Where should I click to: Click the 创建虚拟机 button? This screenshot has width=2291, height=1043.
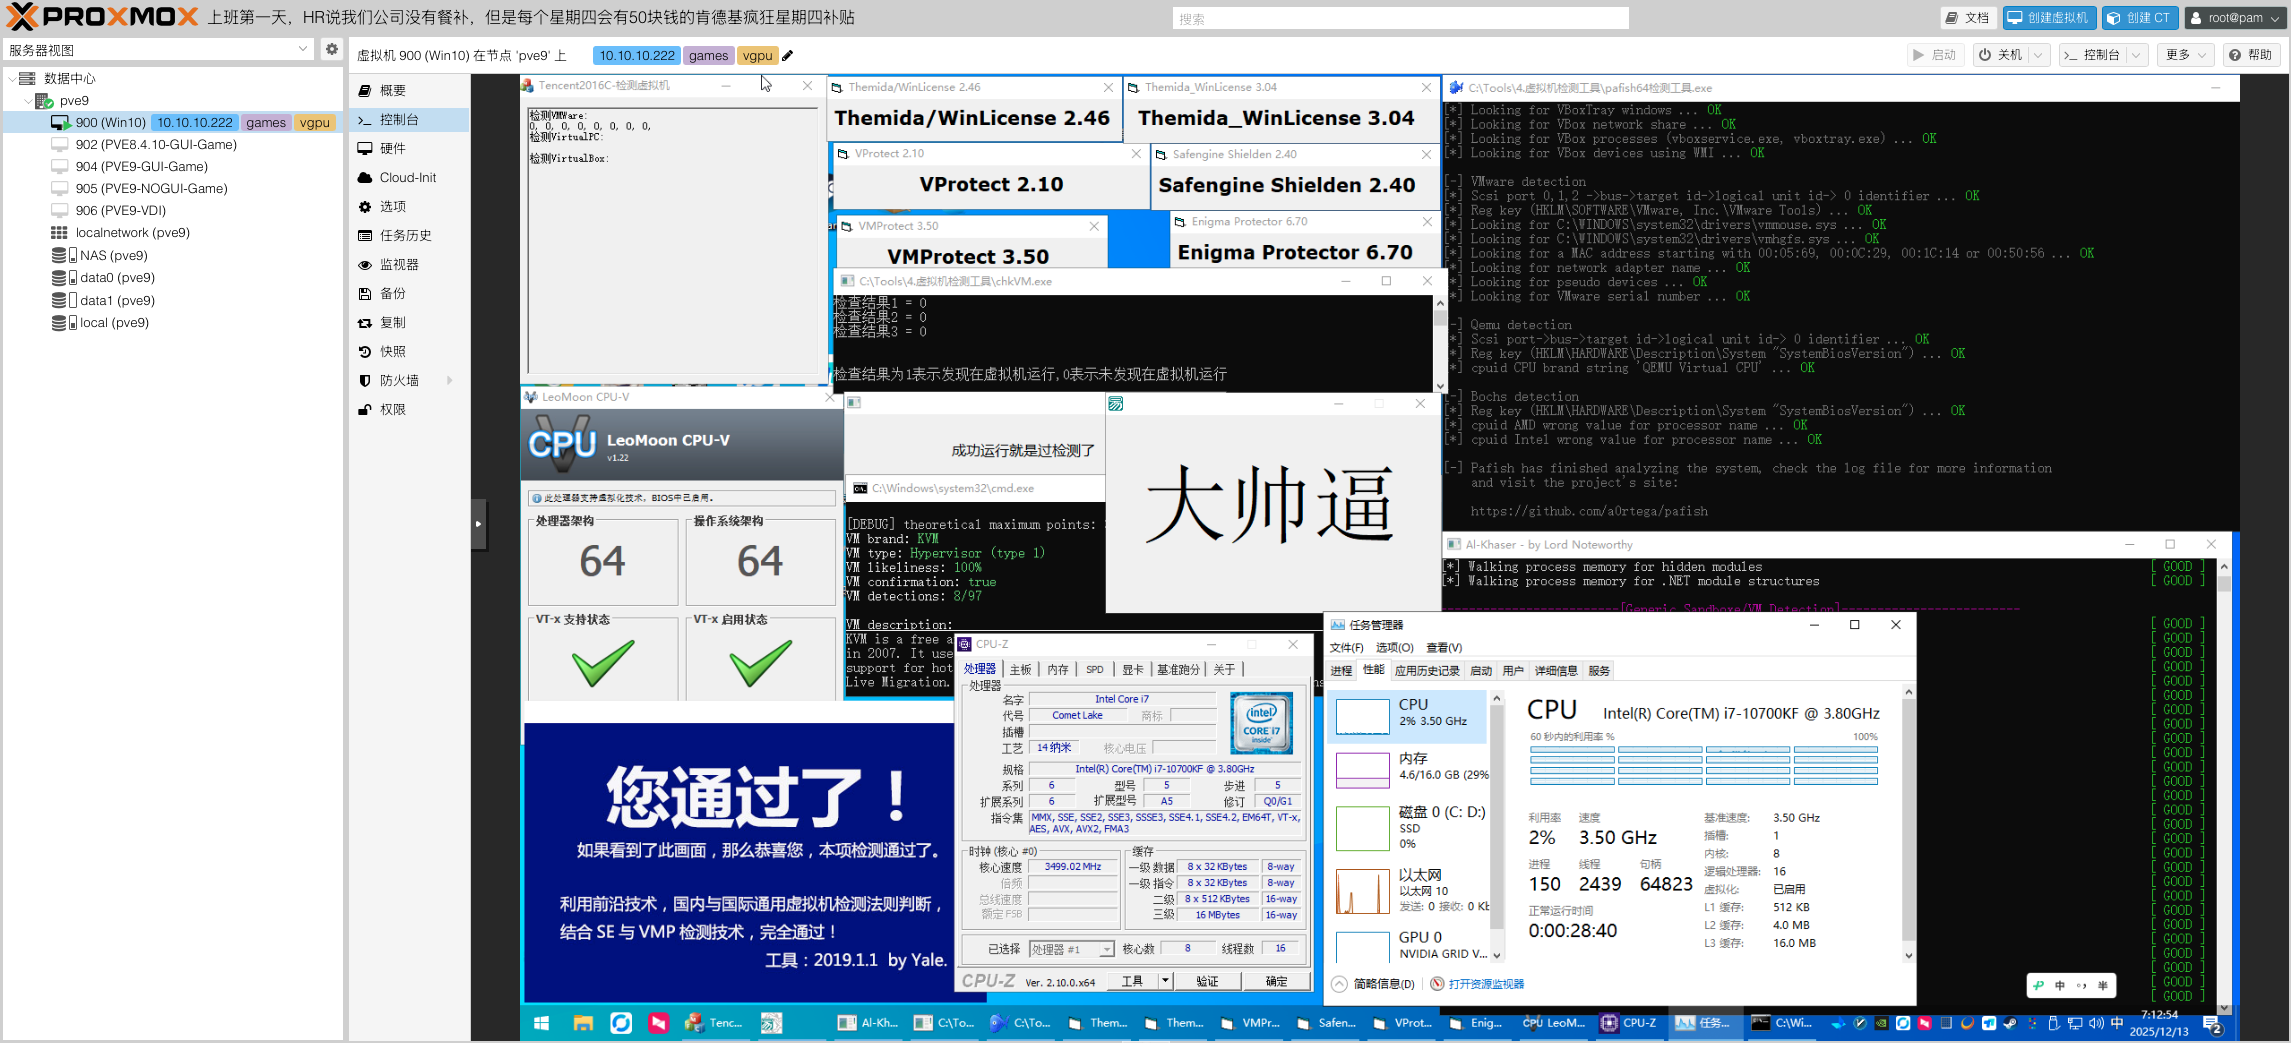(2047, 18)
